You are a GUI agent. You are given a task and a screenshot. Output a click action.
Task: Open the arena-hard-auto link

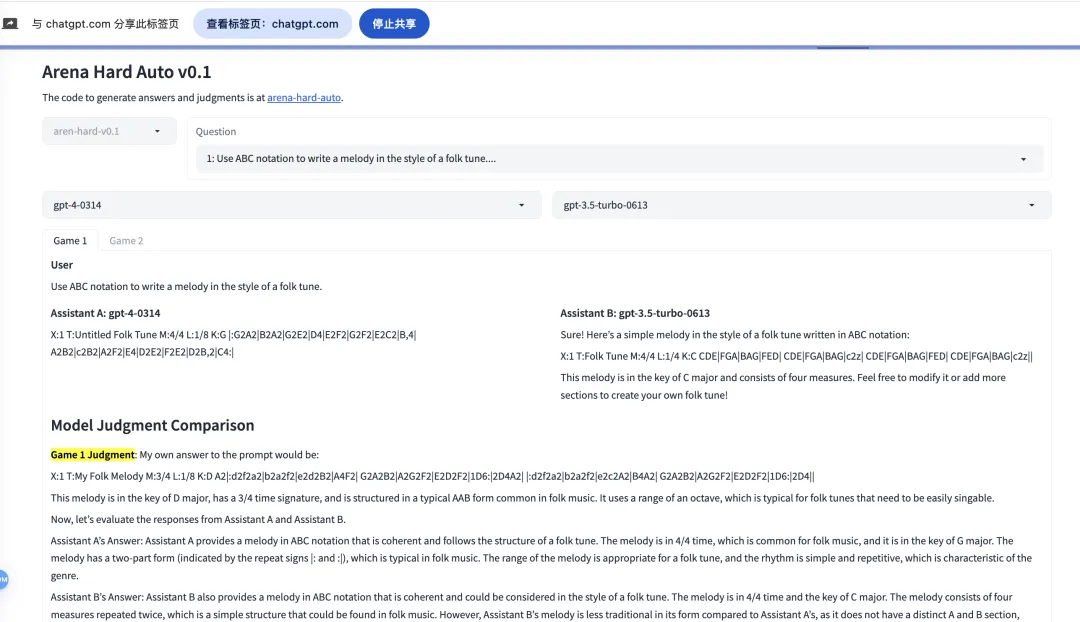[x=304, y=98]
